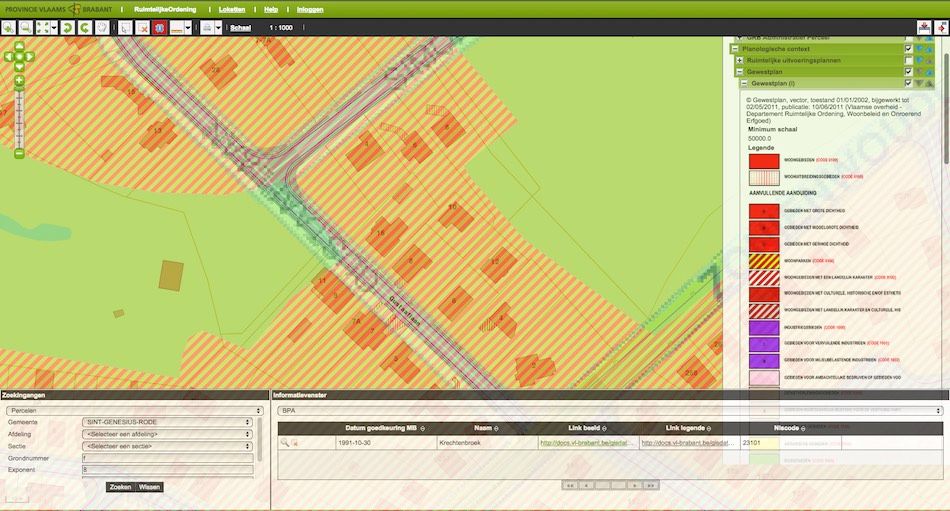Expand the Ruimtelijke uitvoeringsplannen group
Screen dimensions: 950x511
pos(740,61)
